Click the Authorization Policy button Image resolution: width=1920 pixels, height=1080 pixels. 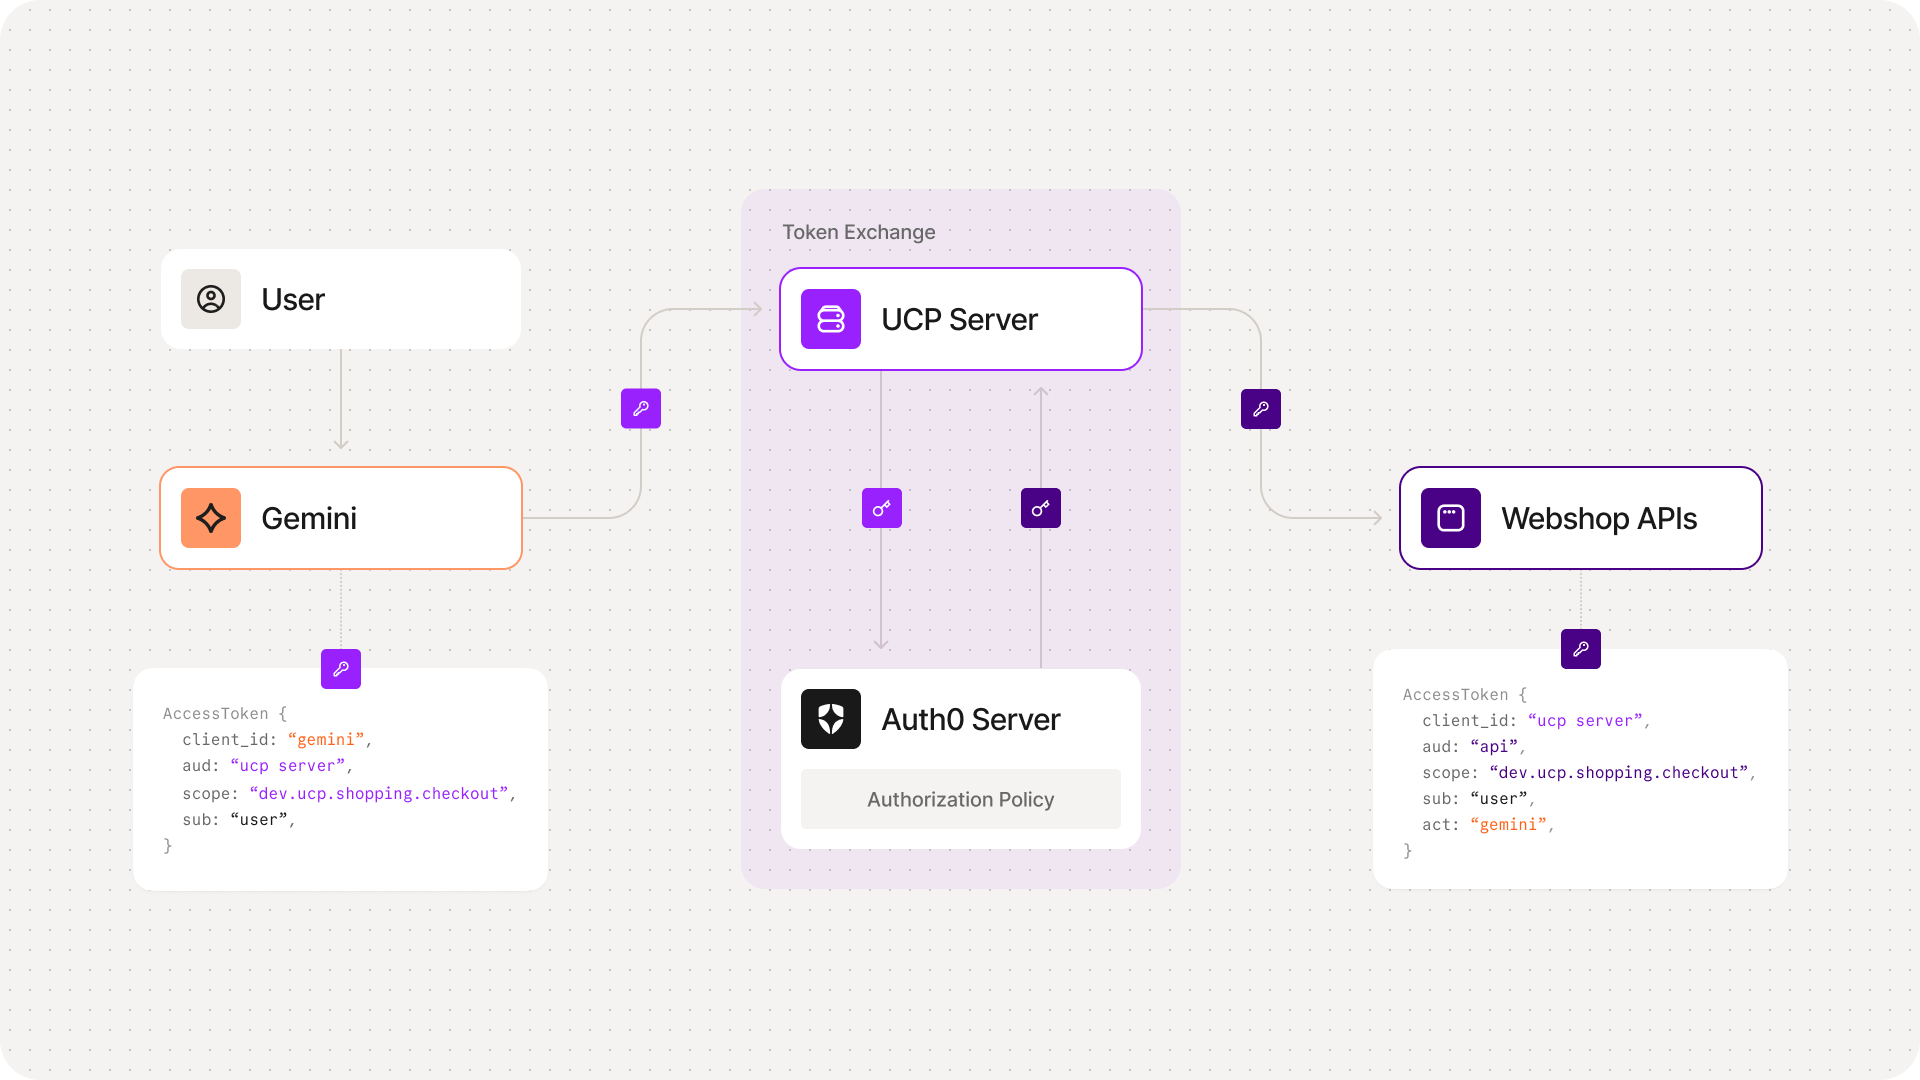pyautogui.click(x=961, y=799)
